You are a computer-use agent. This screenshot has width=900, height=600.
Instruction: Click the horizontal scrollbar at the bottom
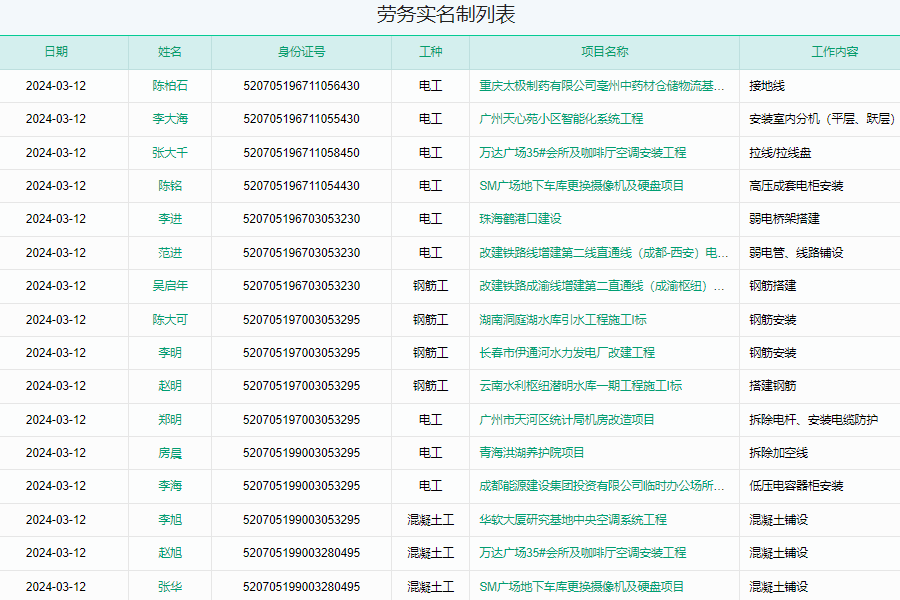click(450, 595)
